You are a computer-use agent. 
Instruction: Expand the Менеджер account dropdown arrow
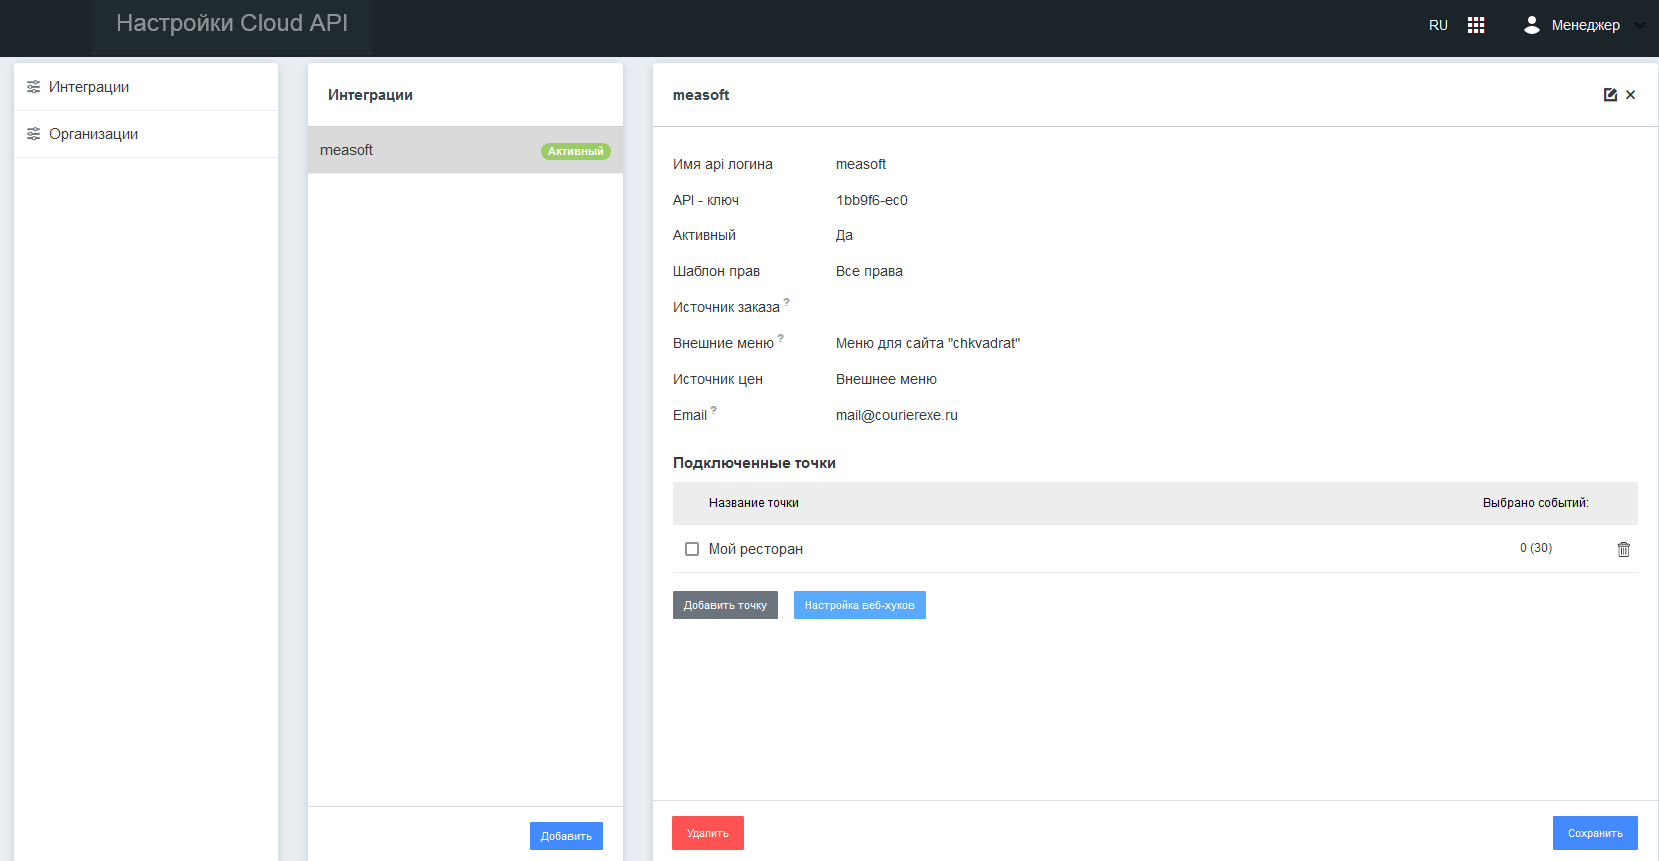1640,26
